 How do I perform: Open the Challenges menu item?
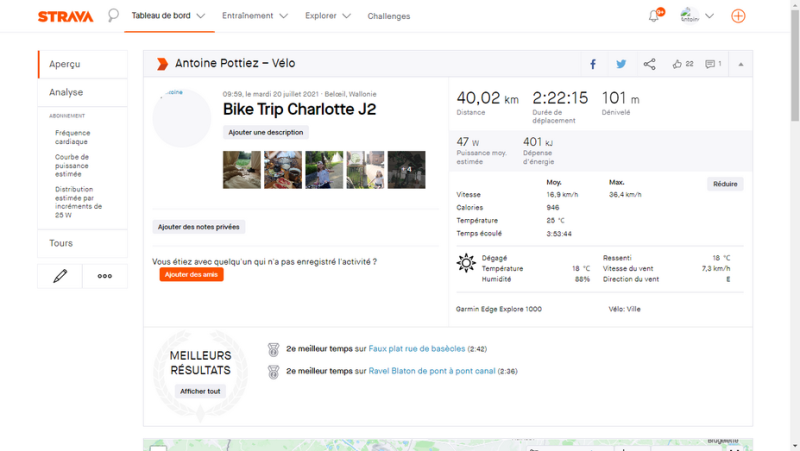tap(388, 16)
